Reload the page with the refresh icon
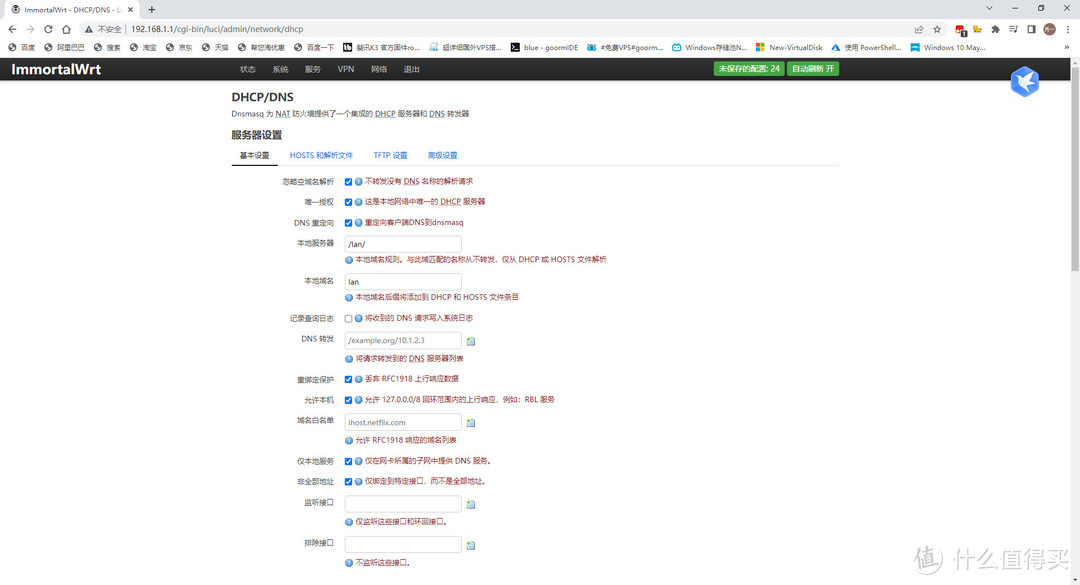This screenshot has width=1080, height=585. [x=51, y=29]
